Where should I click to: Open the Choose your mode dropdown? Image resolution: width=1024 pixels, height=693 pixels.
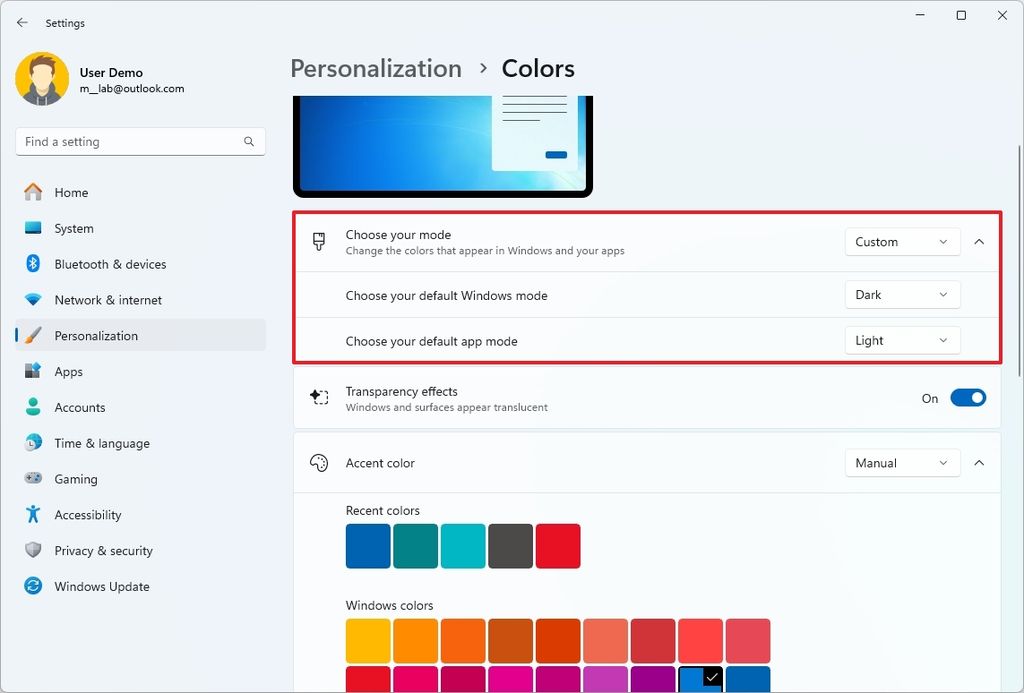click(x=901, y=241)
